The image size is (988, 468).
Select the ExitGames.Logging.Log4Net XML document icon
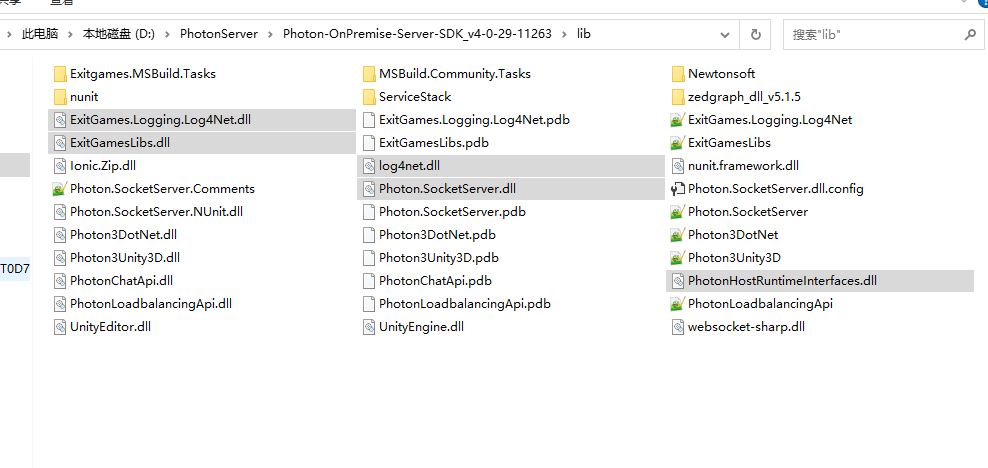[x=678, y=120]
